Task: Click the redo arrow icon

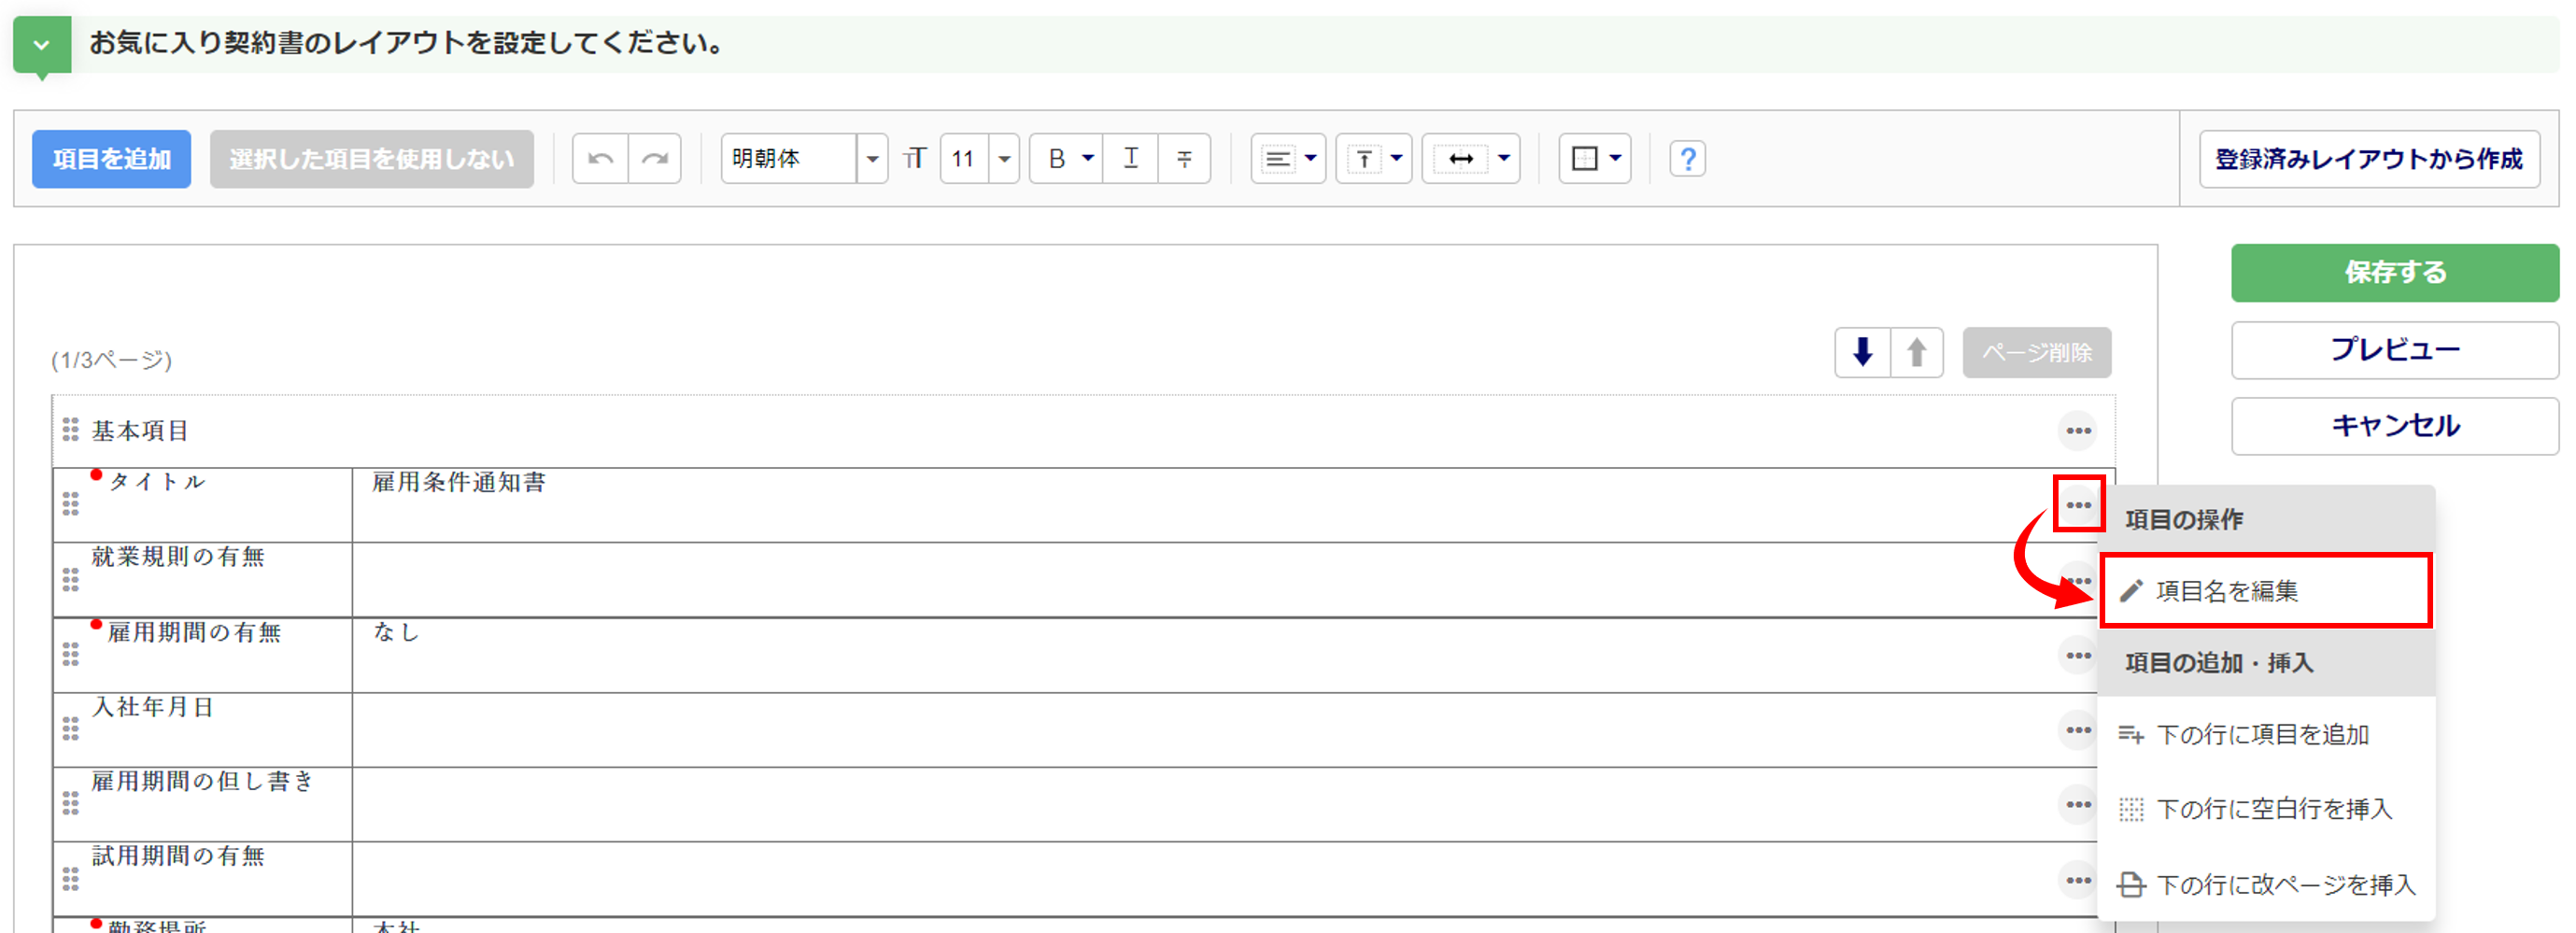Action: click(655, 159)
